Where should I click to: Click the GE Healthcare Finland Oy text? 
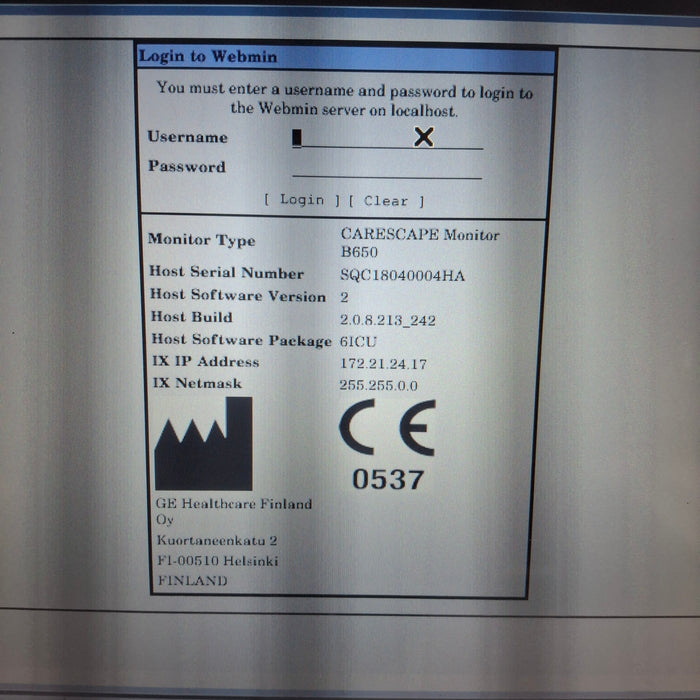pos(232,511)
